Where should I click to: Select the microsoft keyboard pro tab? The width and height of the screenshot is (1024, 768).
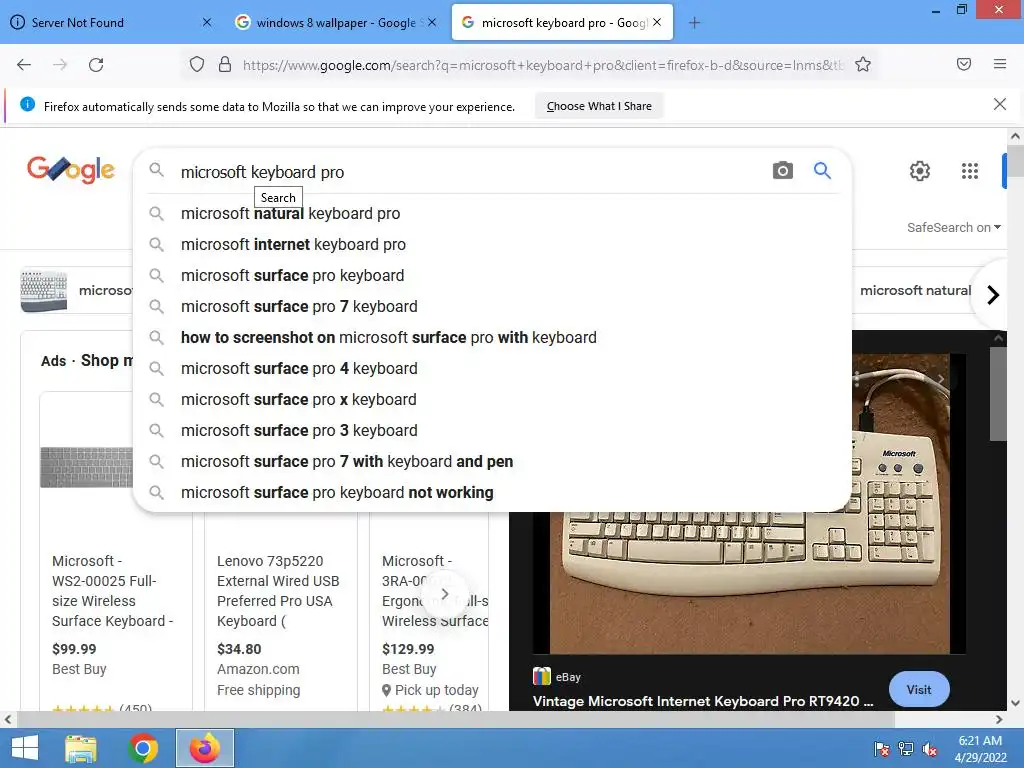tap(562, 23)
